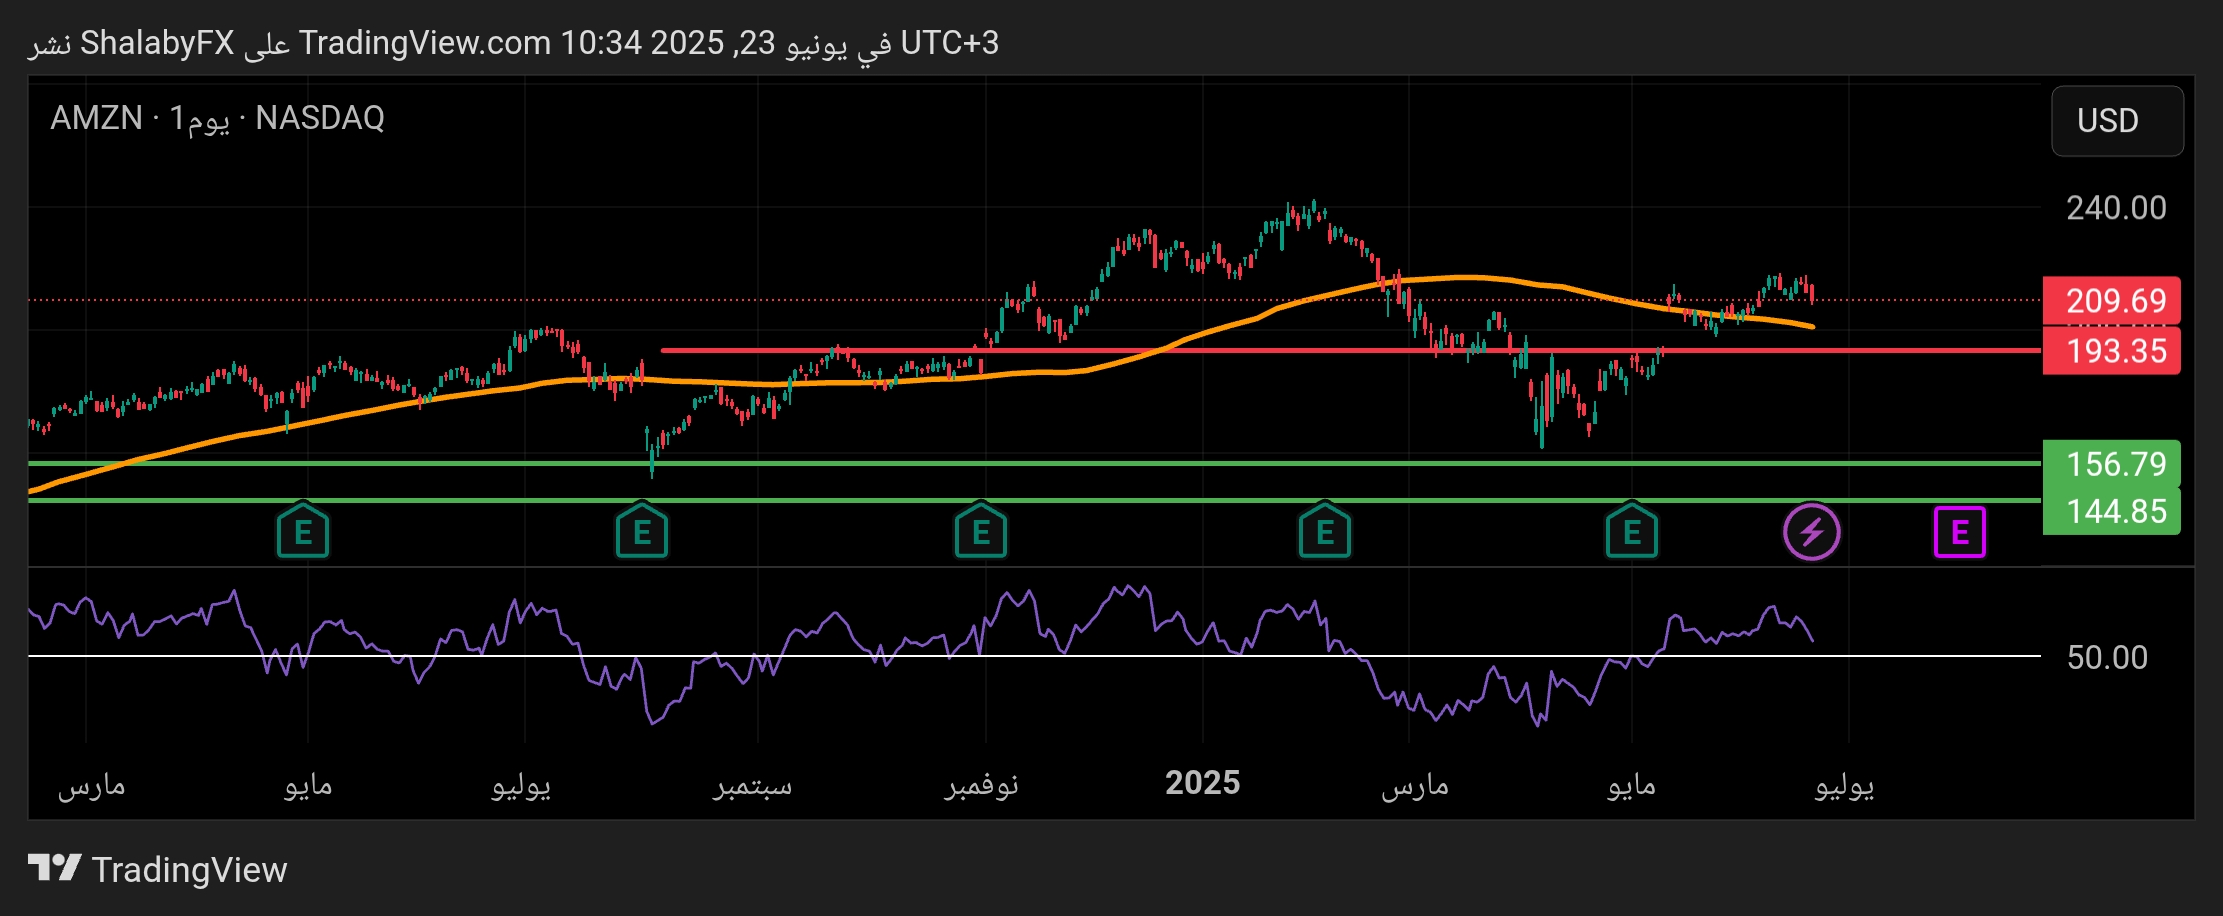The height and width of the screenshot is (916, 2223).
Task: Click the earnings marker after the 2025 label
Action: tap(1325, 531)
